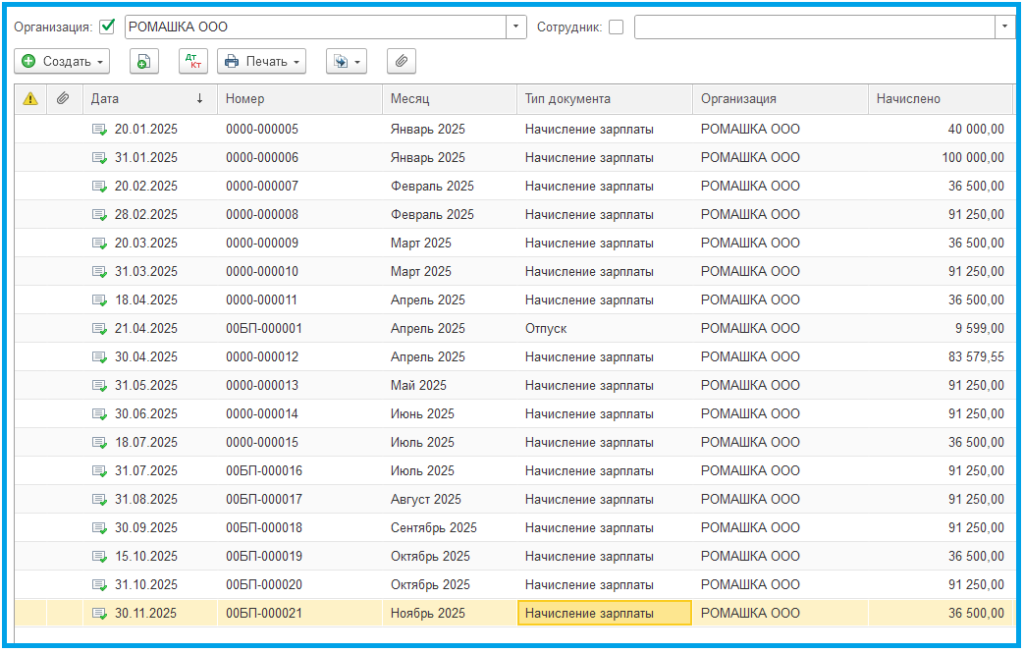Open the create-based-on dropdown button
Screen dimensions: 1024x653
coord(347,62)
